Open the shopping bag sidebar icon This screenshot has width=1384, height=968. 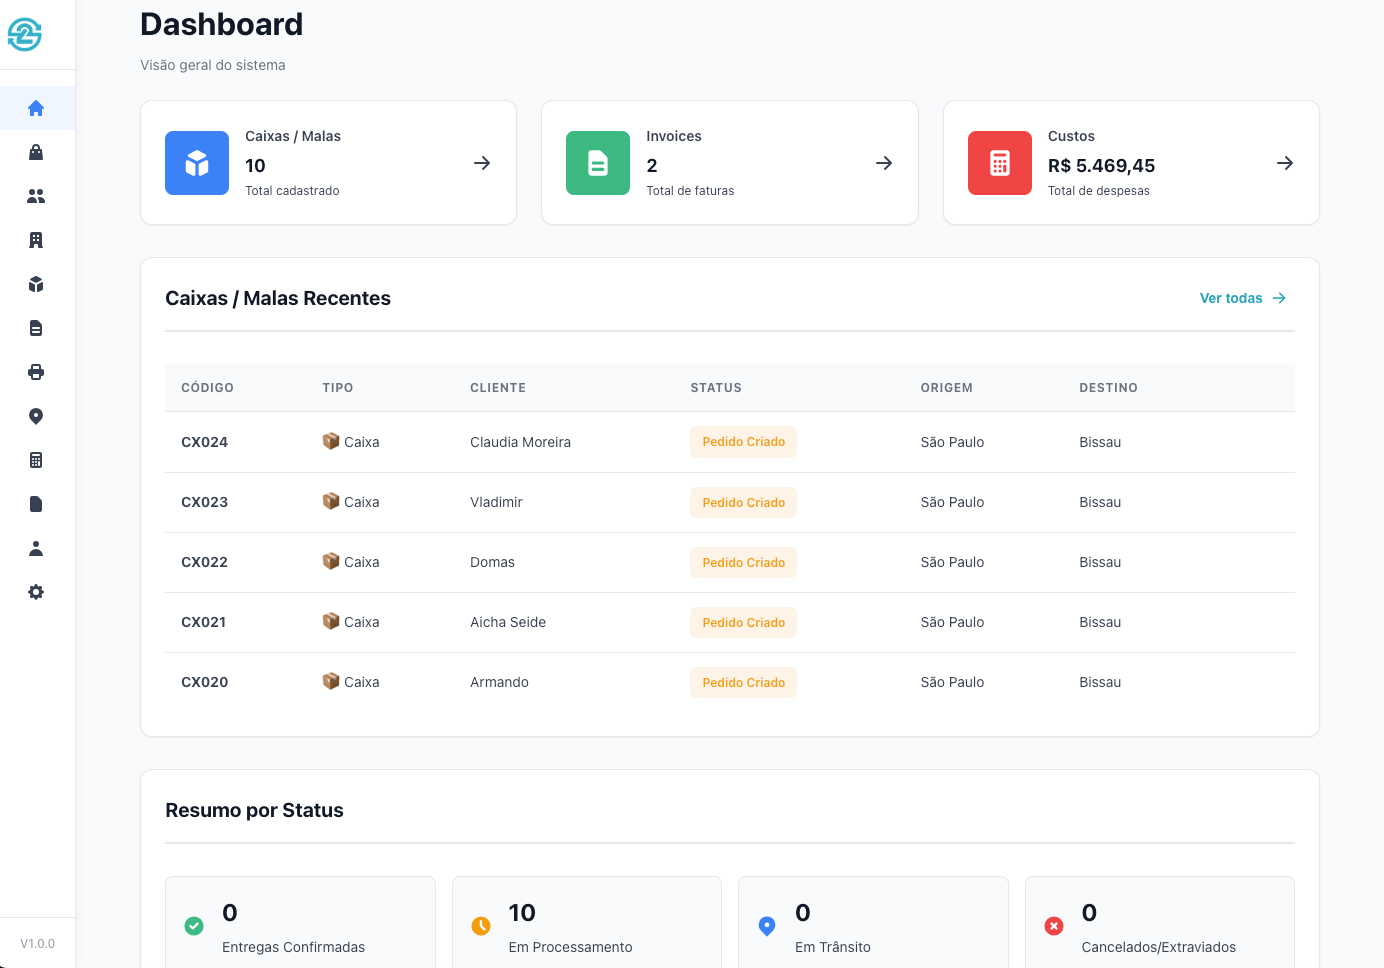(x=36, y=152)
